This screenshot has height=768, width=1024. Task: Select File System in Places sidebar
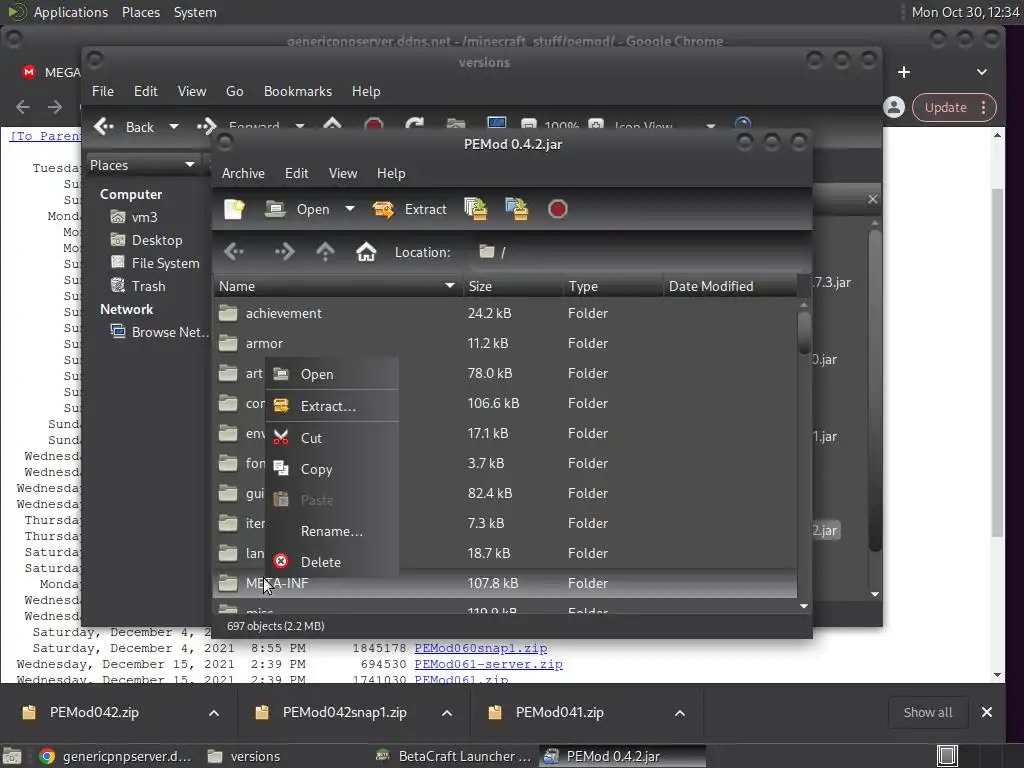(155, 263)
